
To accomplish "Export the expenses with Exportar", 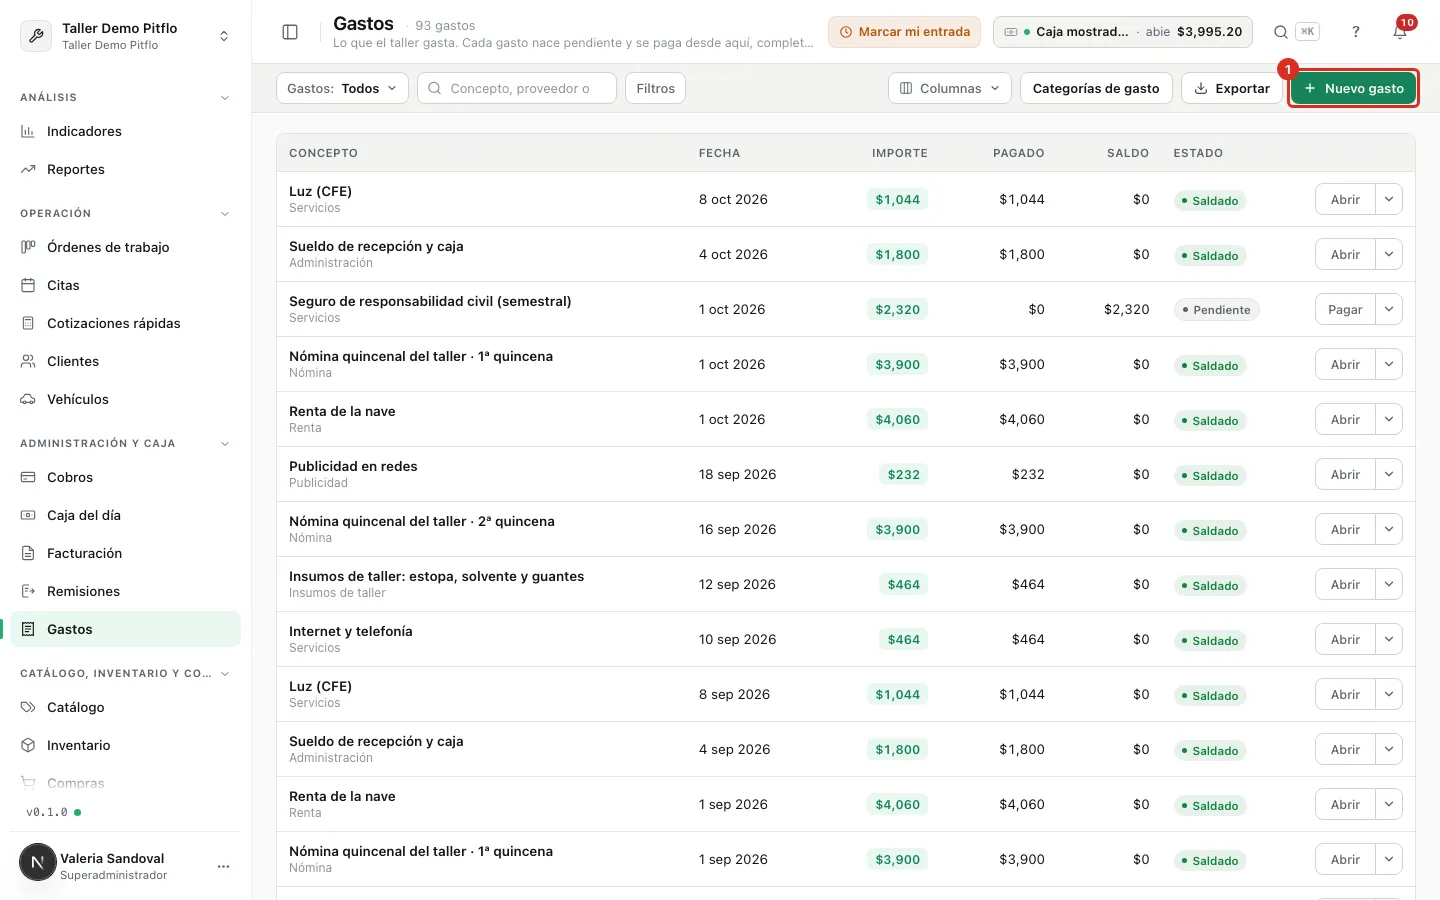I will [x=1232, y=88].
